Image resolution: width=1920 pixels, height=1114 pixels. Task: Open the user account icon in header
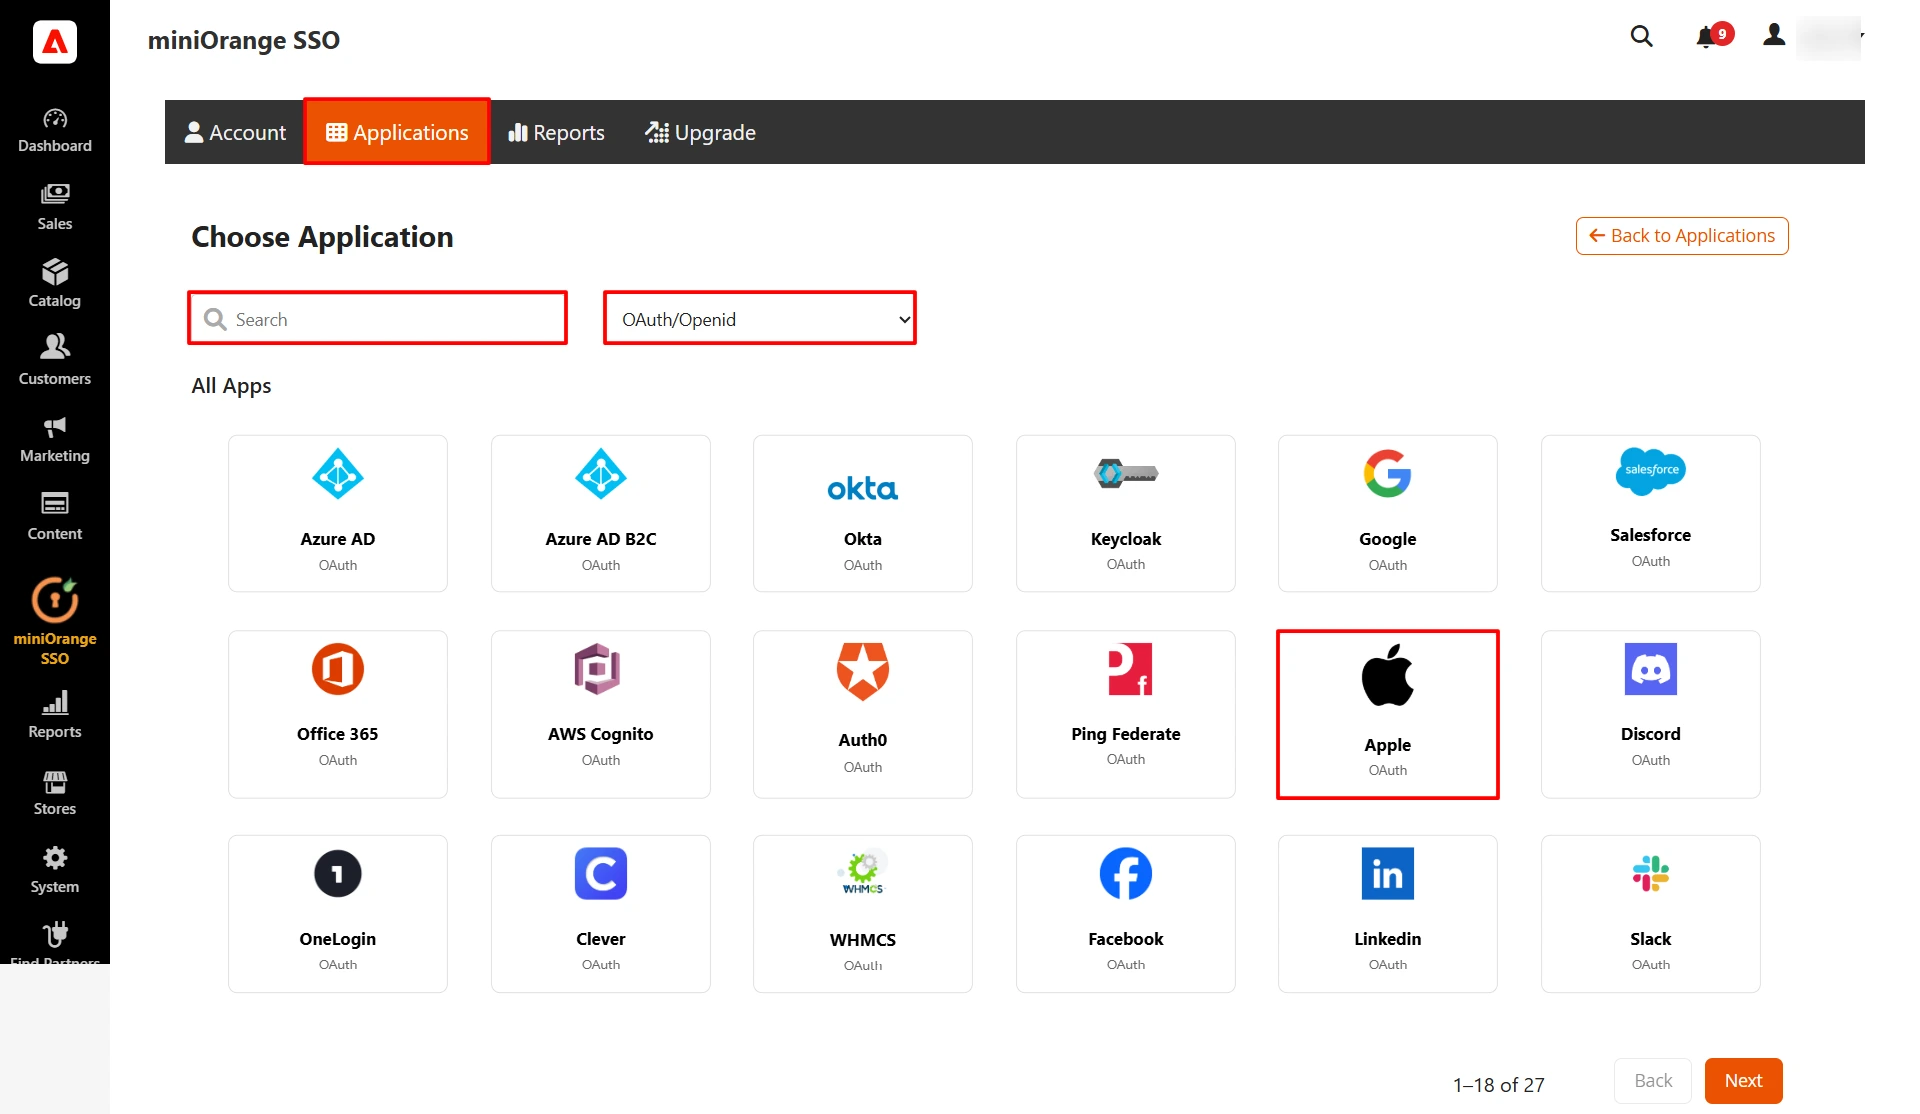coord(1774,36)
